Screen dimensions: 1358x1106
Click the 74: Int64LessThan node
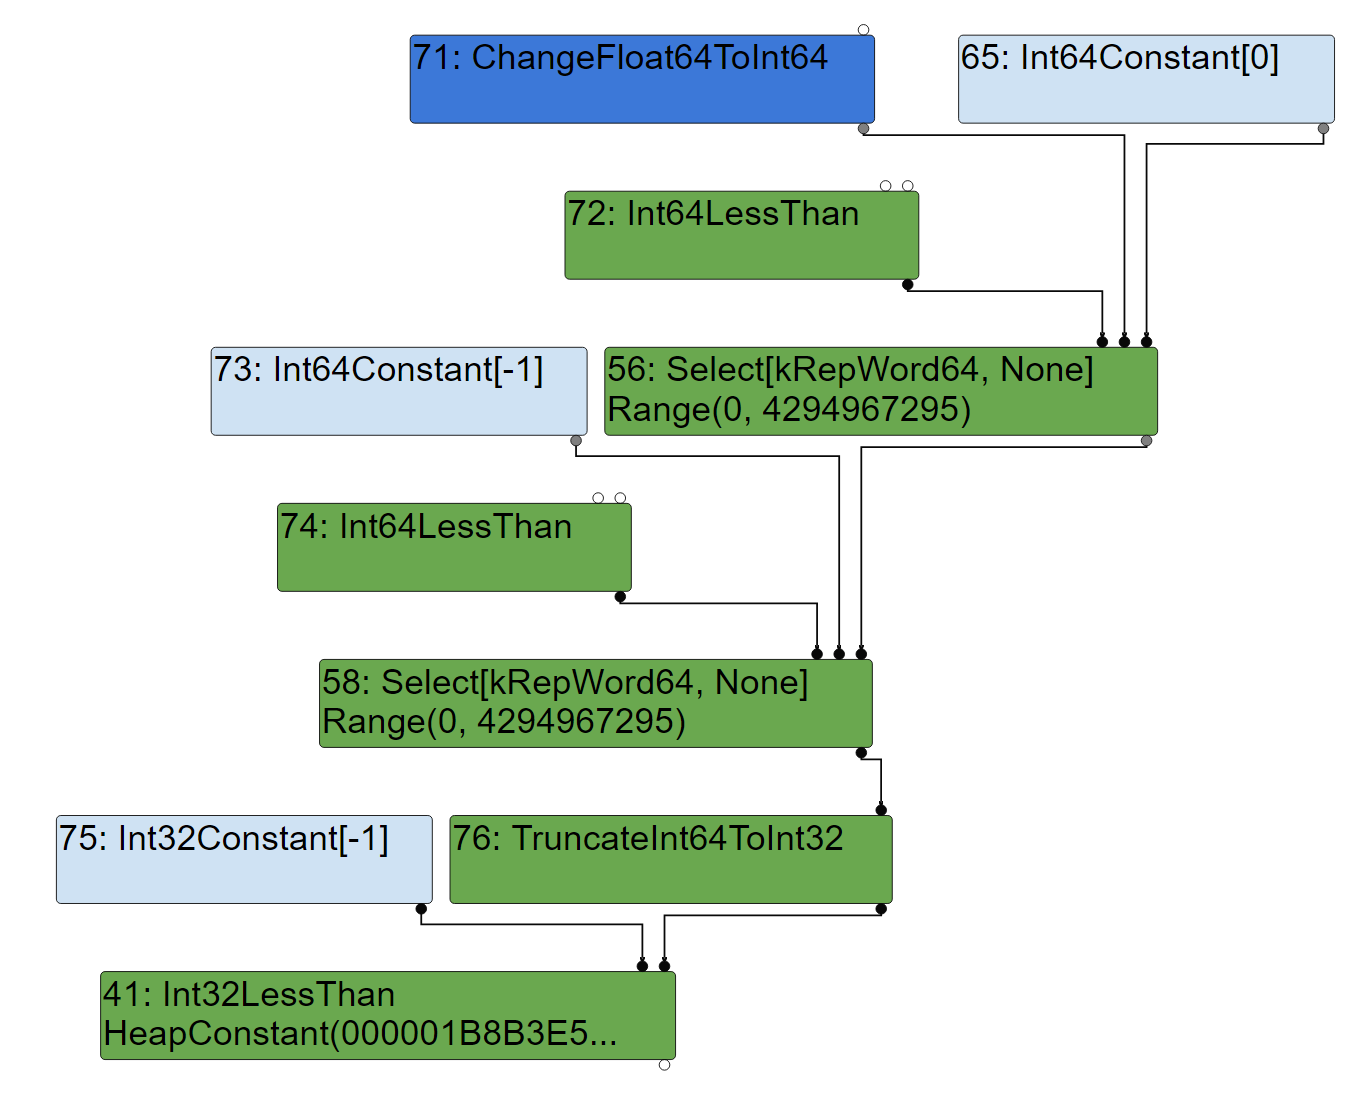(454, 548)
